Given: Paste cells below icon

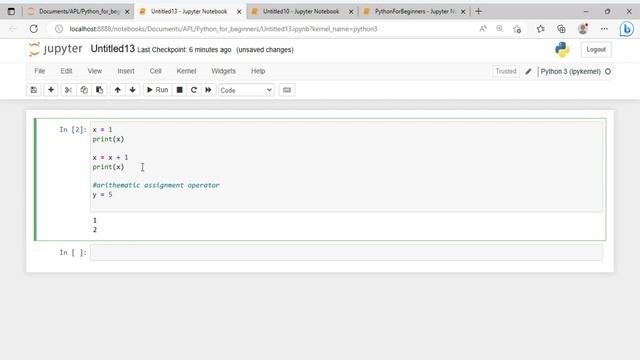Looking at the screenshot, I should 99,90.
